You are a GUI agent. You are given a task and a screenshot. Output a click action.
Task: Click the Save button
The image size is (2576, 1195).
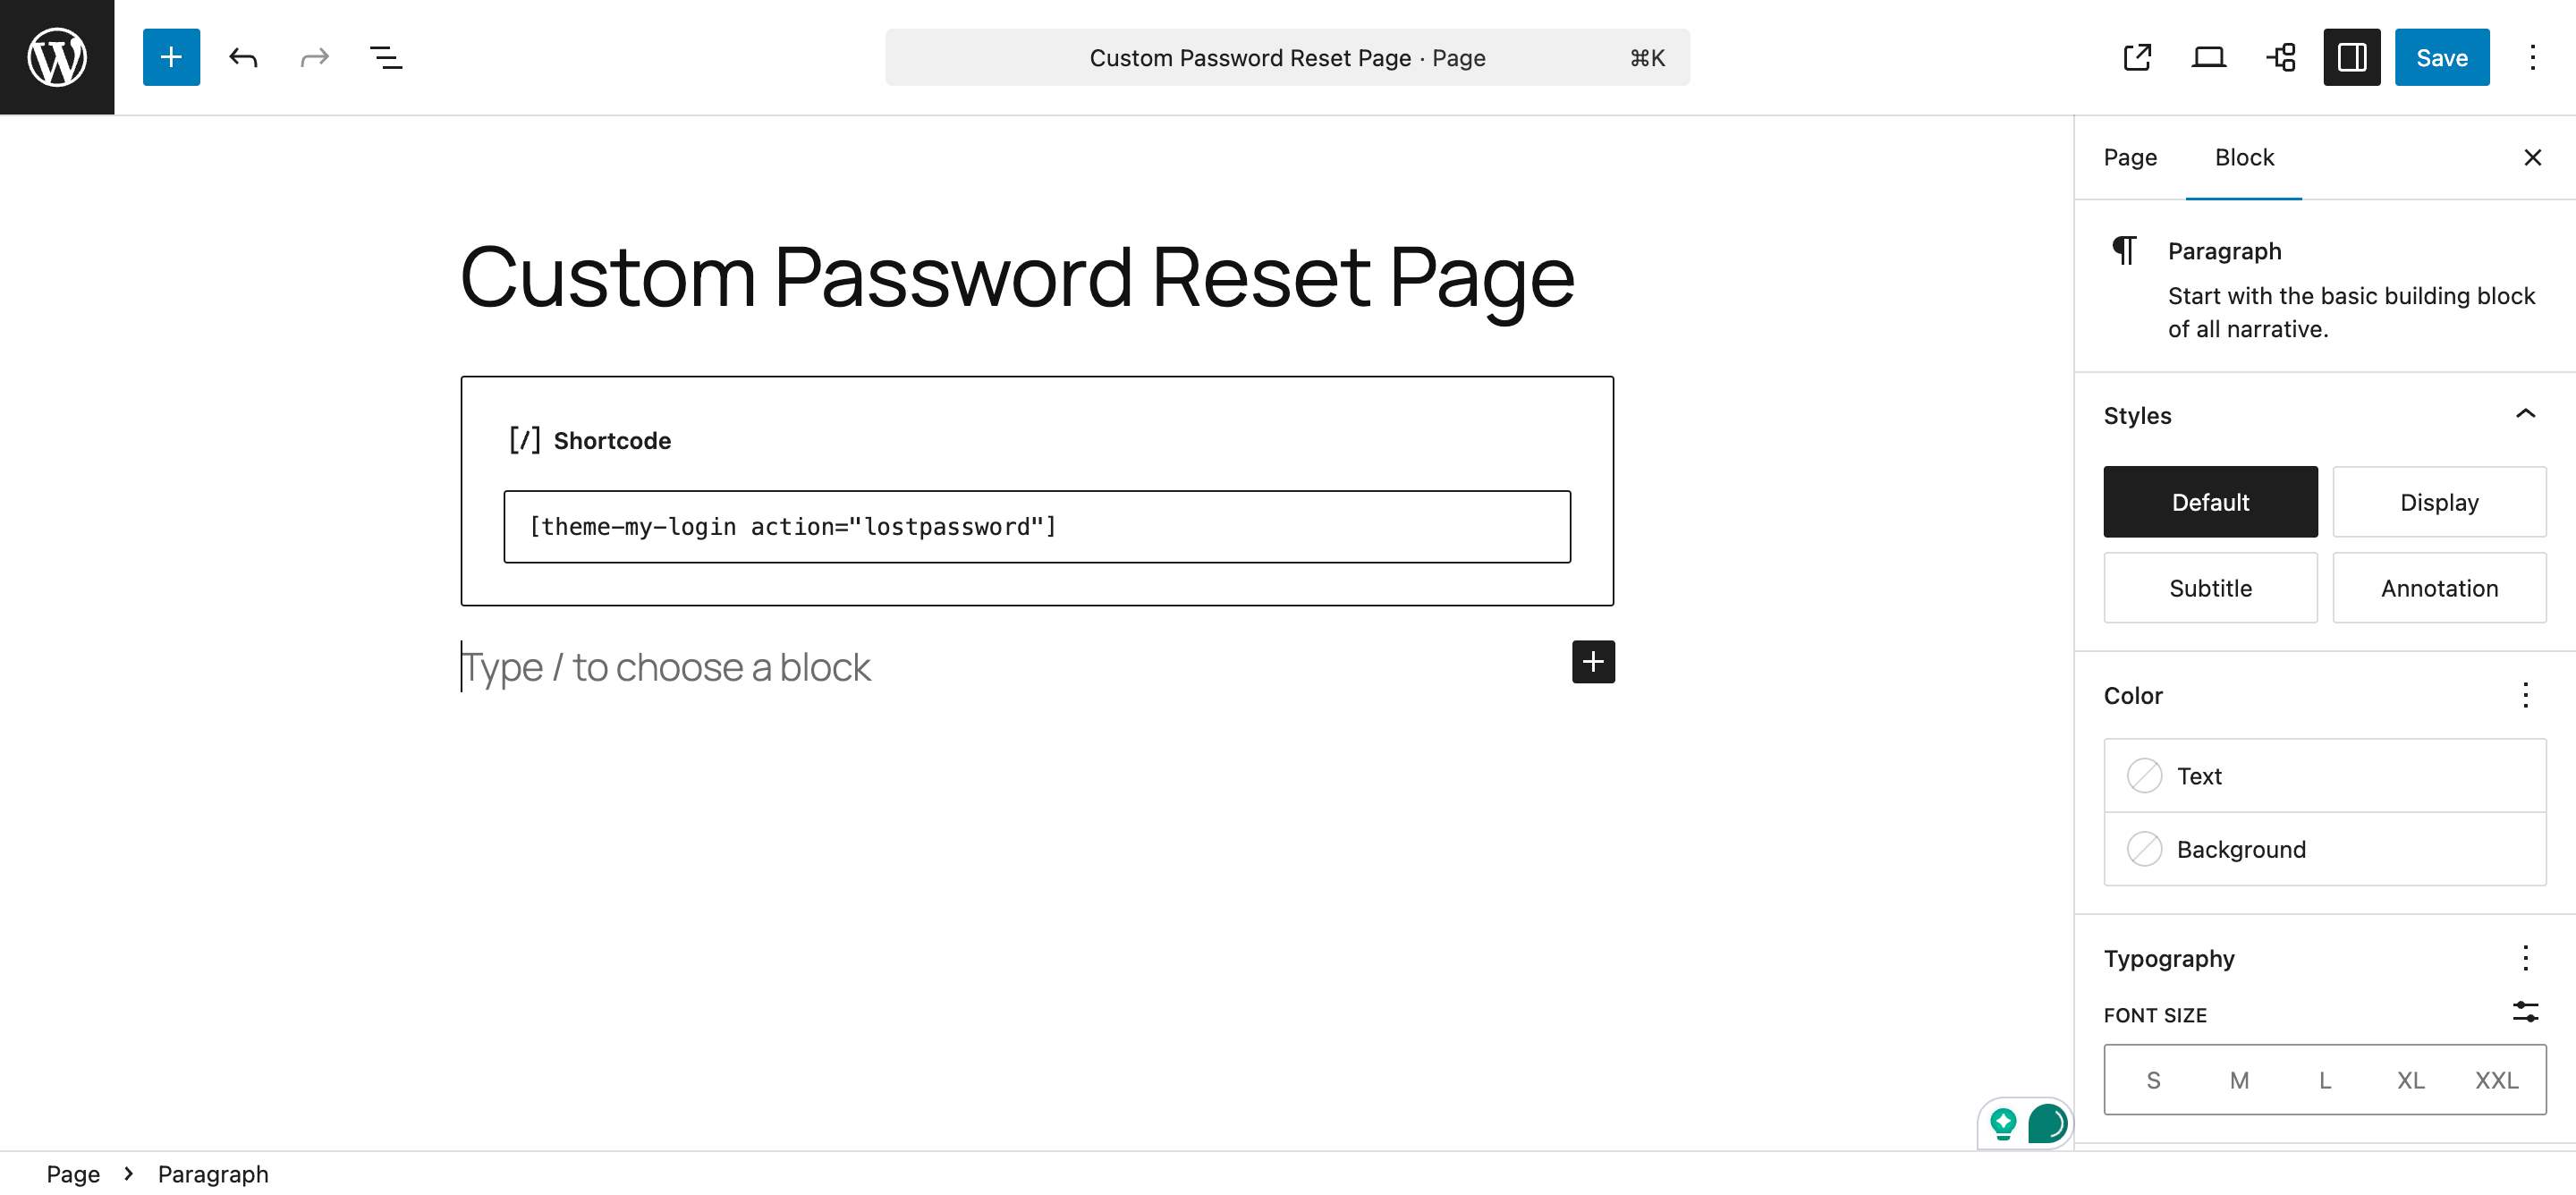(2442, 57)
